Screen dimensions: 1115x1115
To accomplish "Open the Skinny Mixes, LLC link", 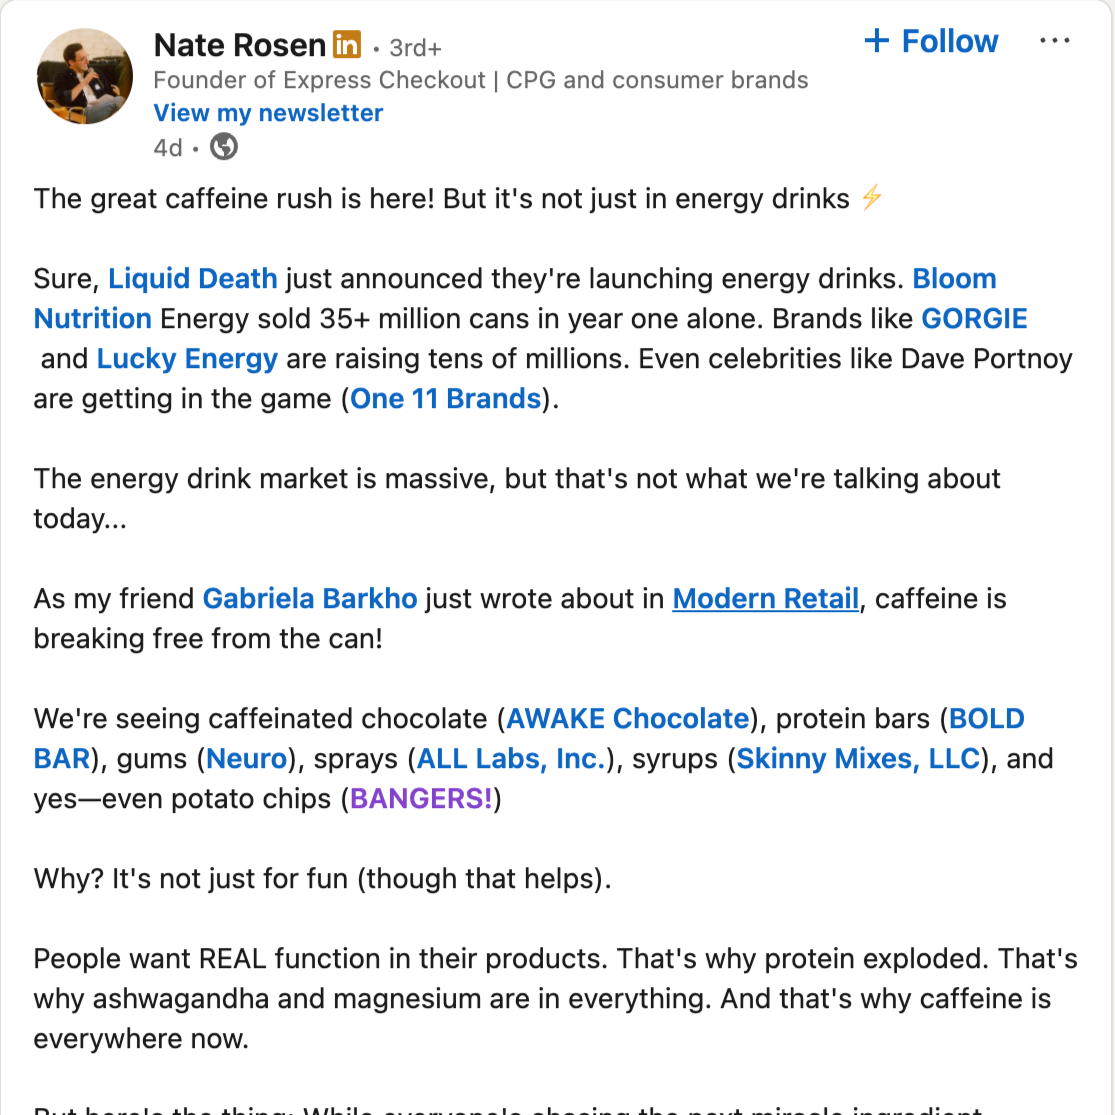I will [858, 759].
